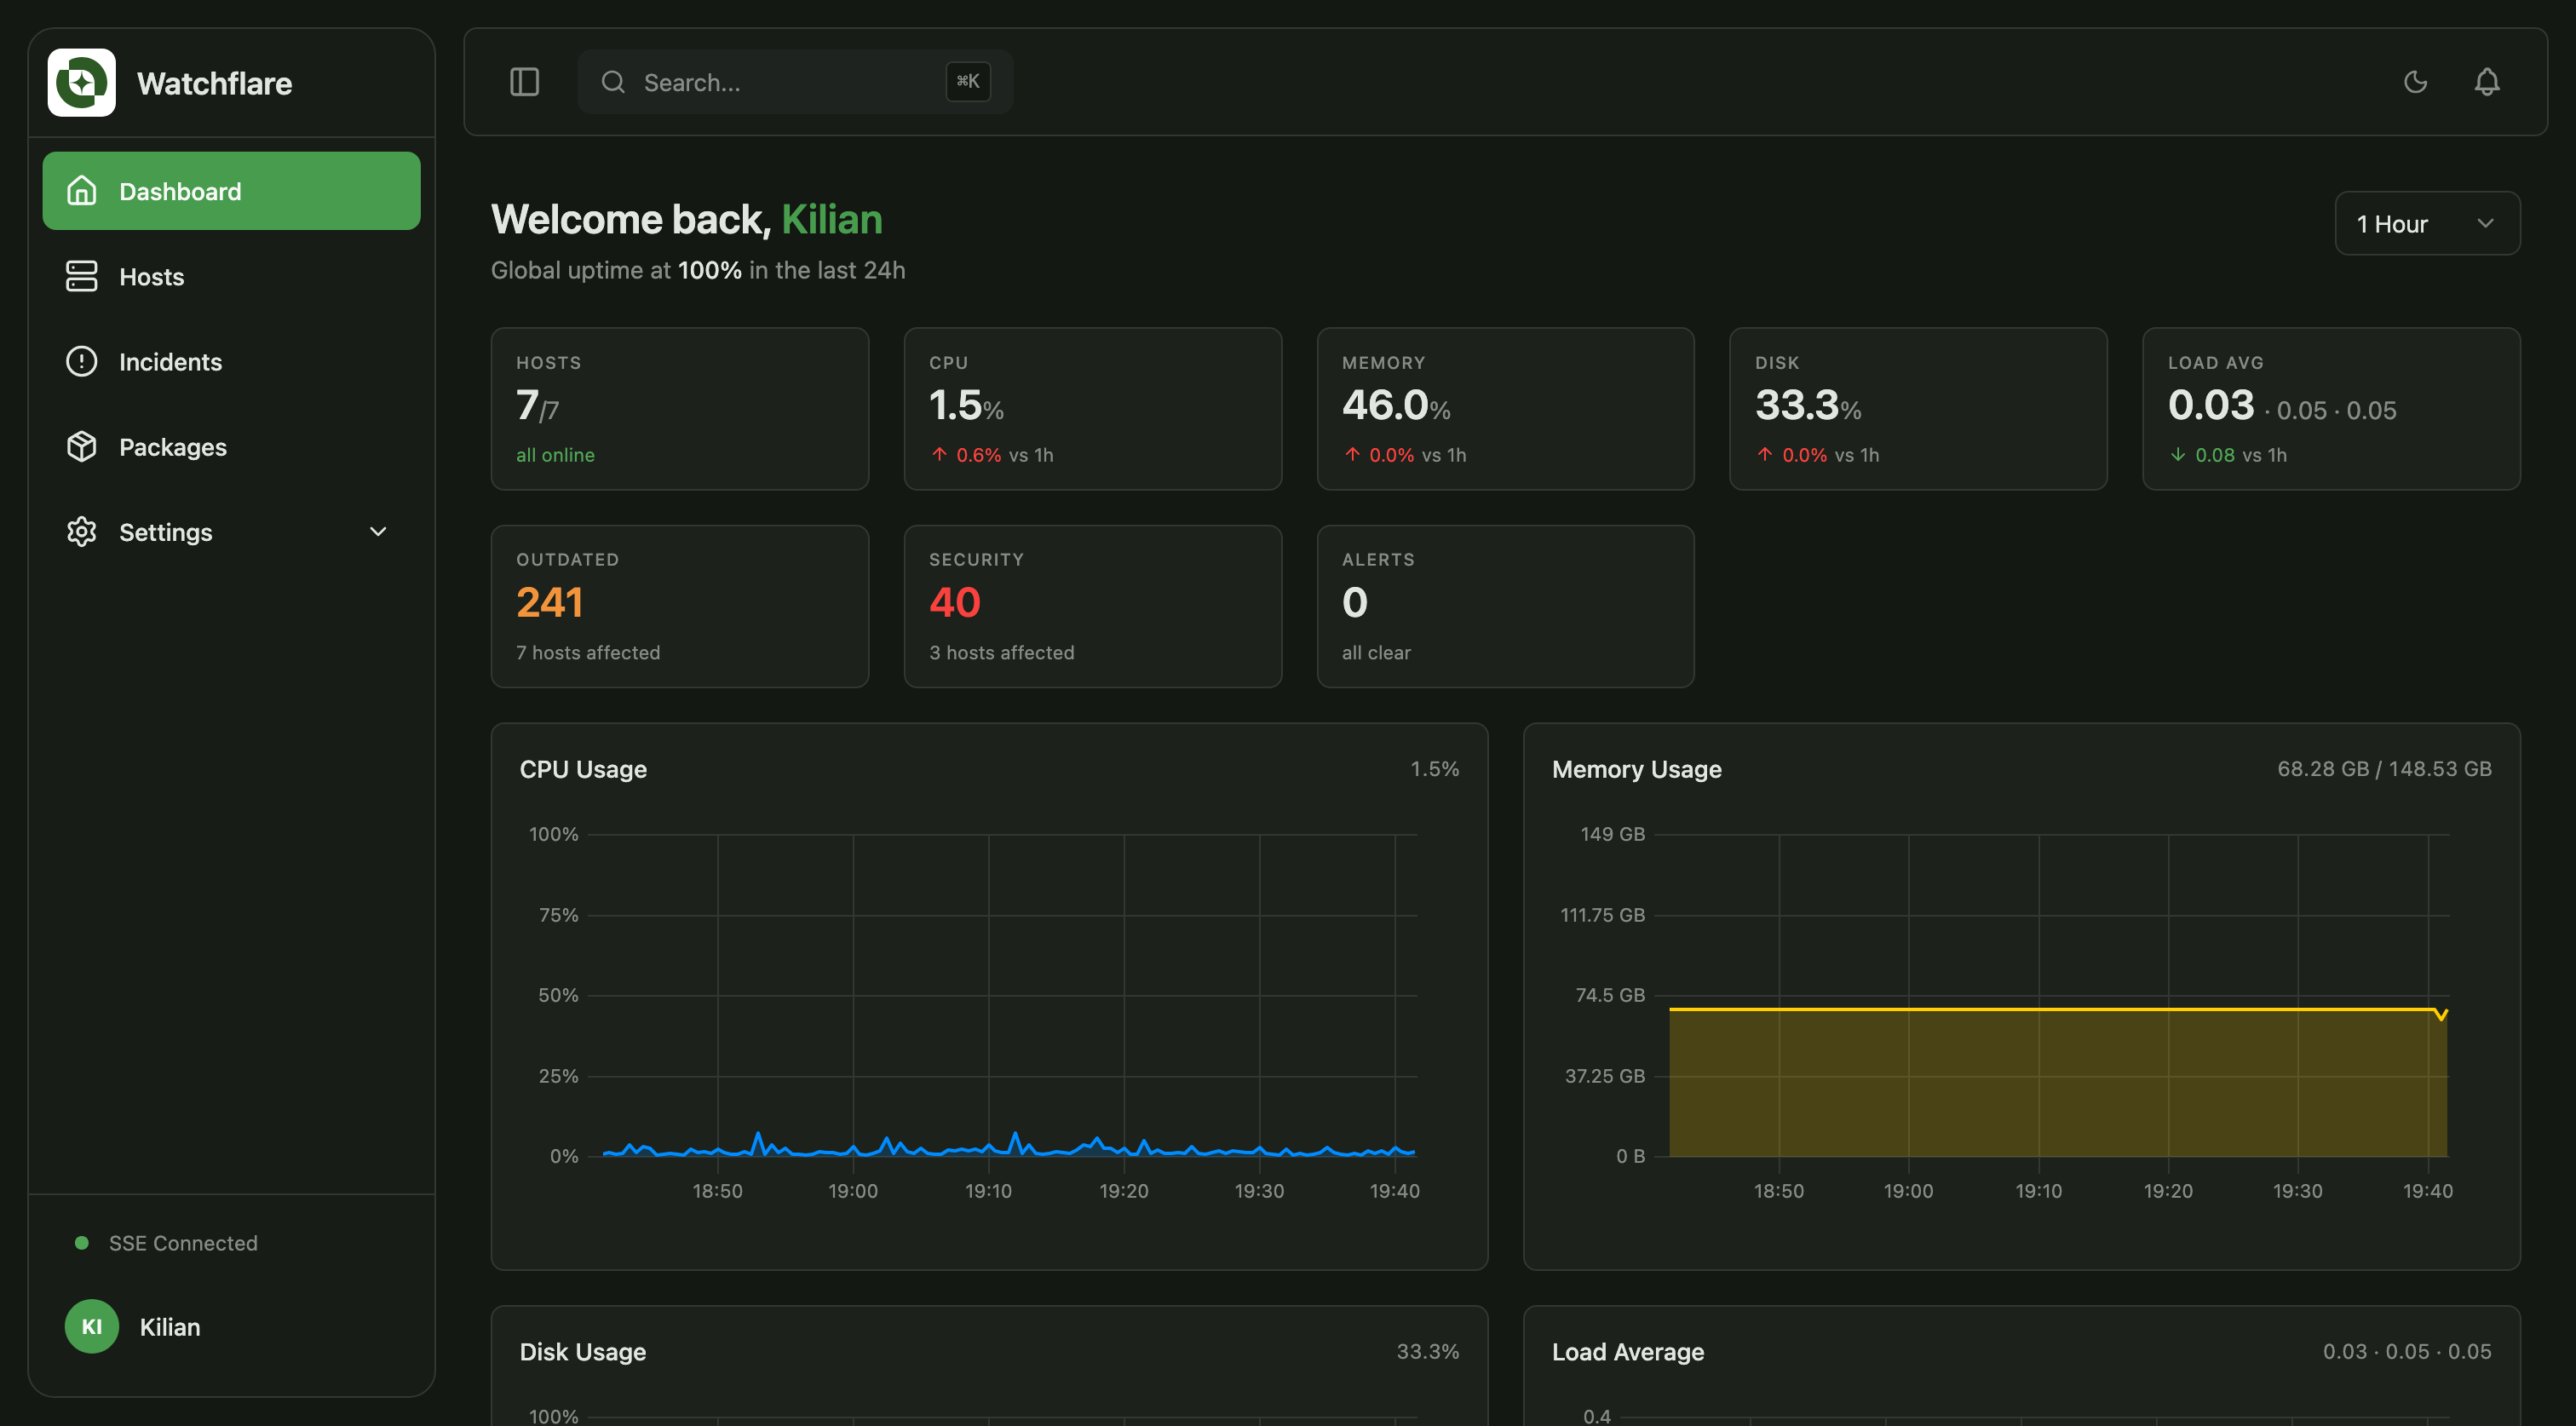
Task: Click the Watchflare logo icon
Action: pos(81,82)
